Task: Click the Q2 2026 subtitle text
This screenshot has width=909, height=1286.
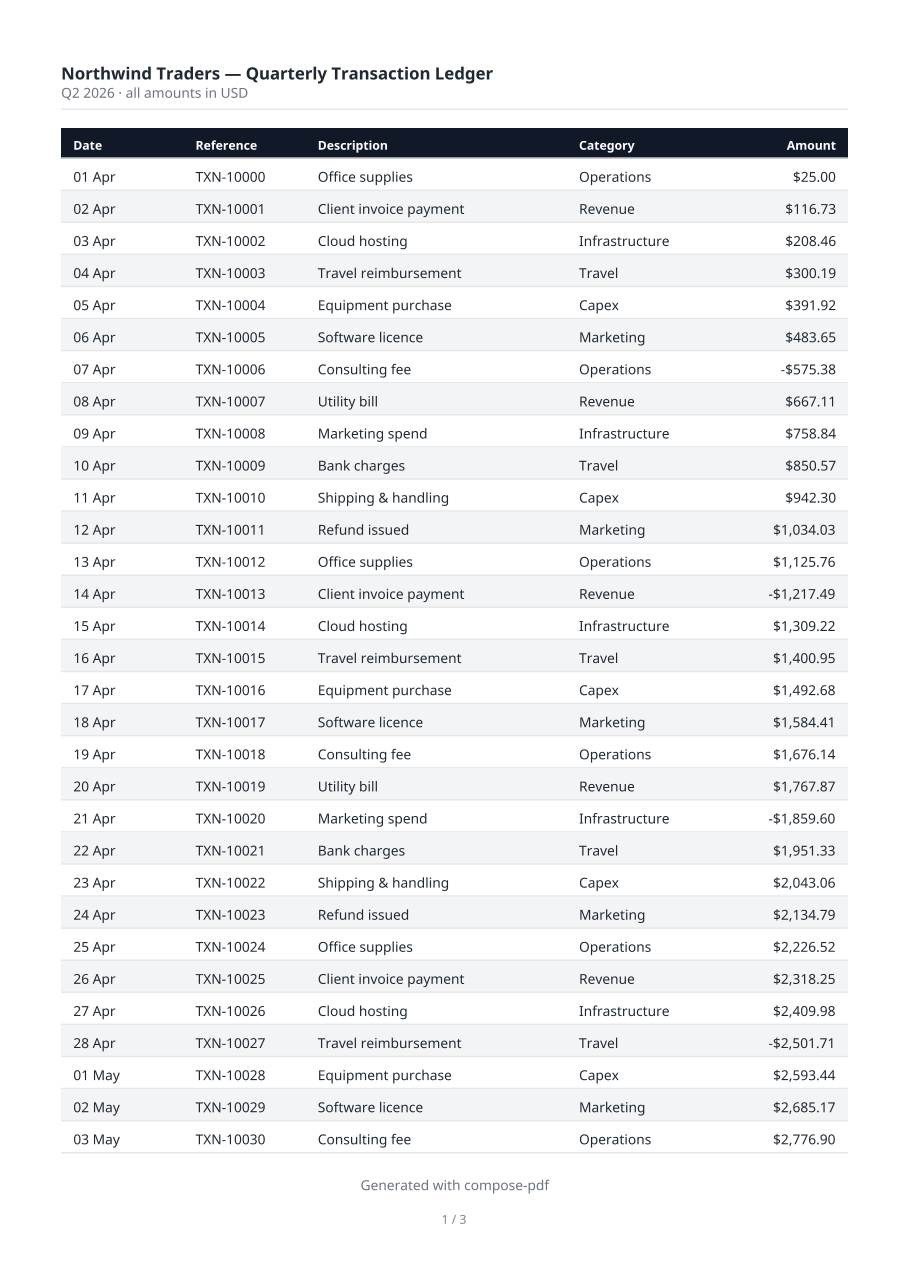Action: click(x=154, y=93)
